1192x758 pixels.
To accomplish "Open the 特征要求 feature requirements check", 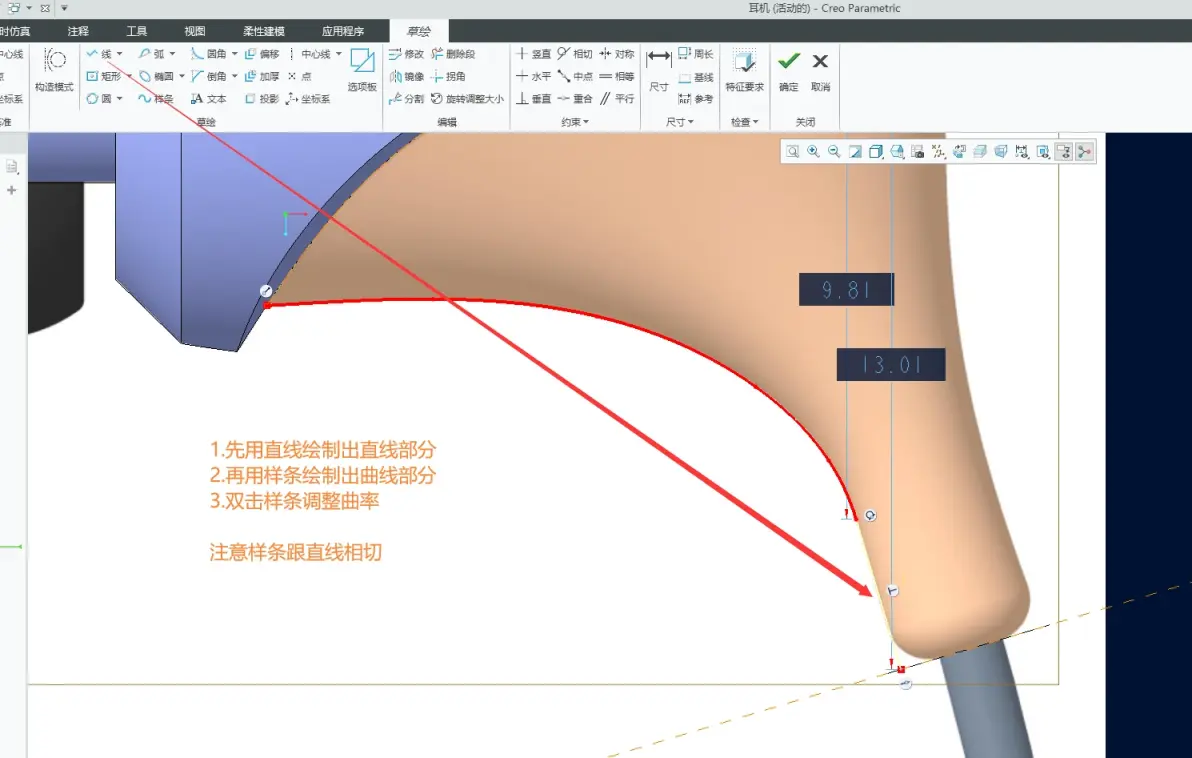I will (744, 70).
